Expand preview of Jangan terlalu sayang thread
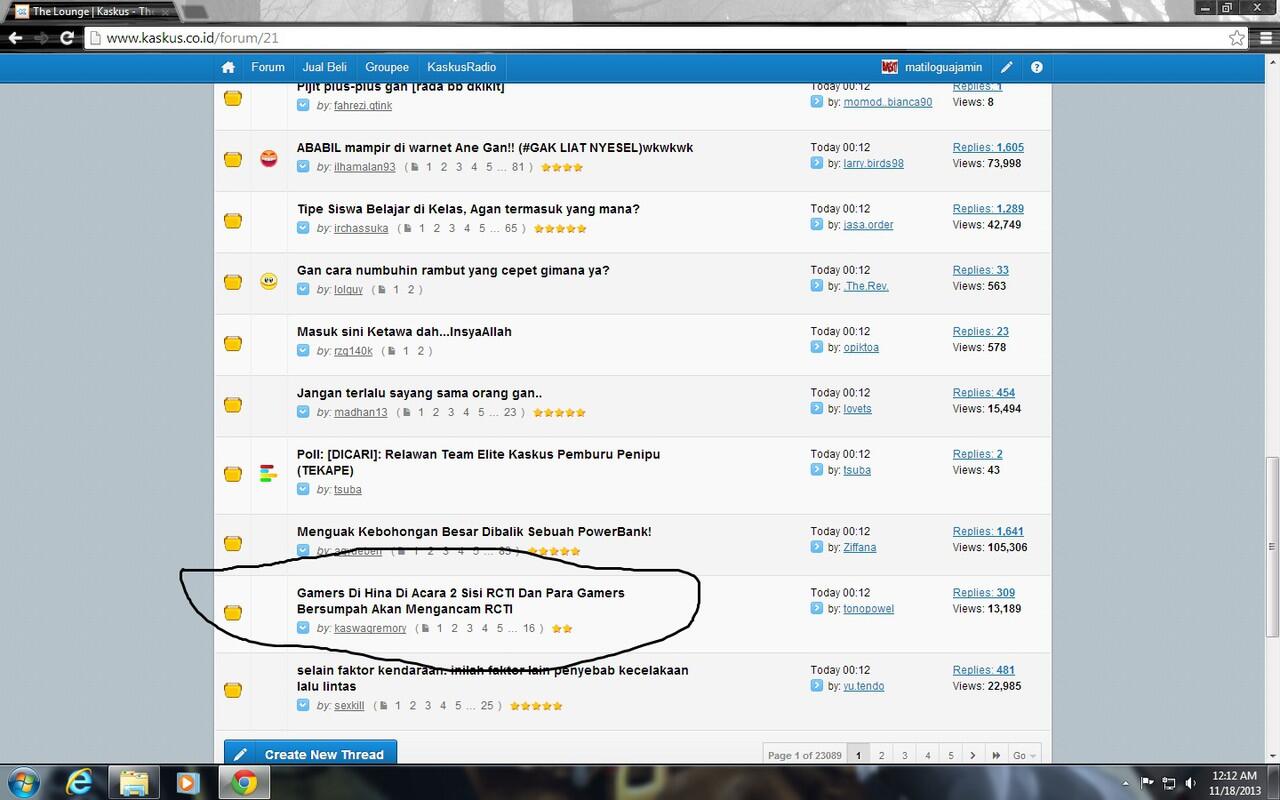Viewport: 1280px width, 800px height. pyautogui.click(x=303, y=412)
